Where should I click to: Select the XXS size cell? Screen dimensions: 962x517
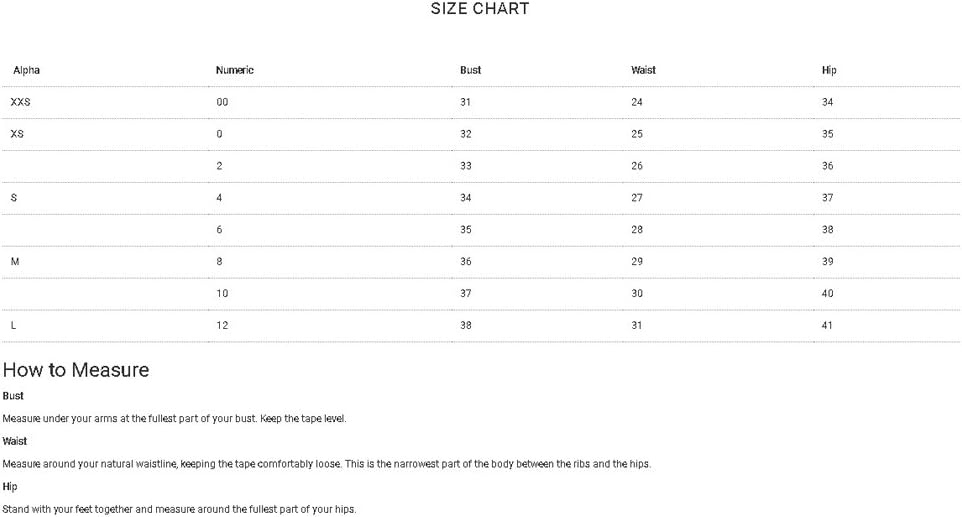[x=20, y=102]
